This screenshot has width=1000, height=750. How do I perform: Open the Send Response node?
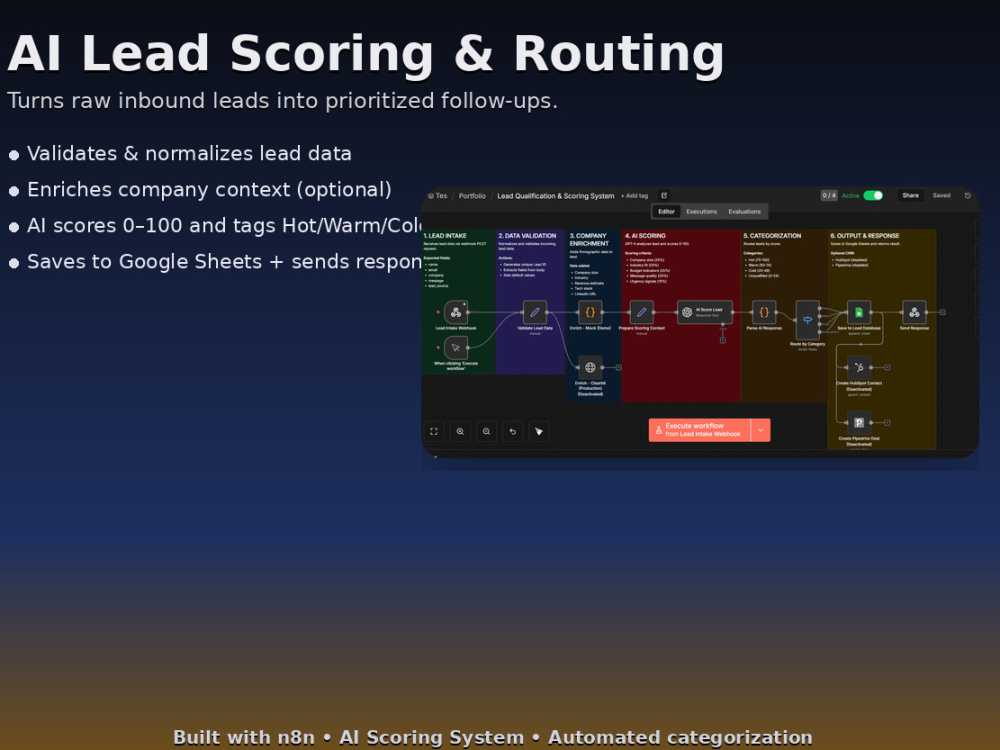point(914,312)
